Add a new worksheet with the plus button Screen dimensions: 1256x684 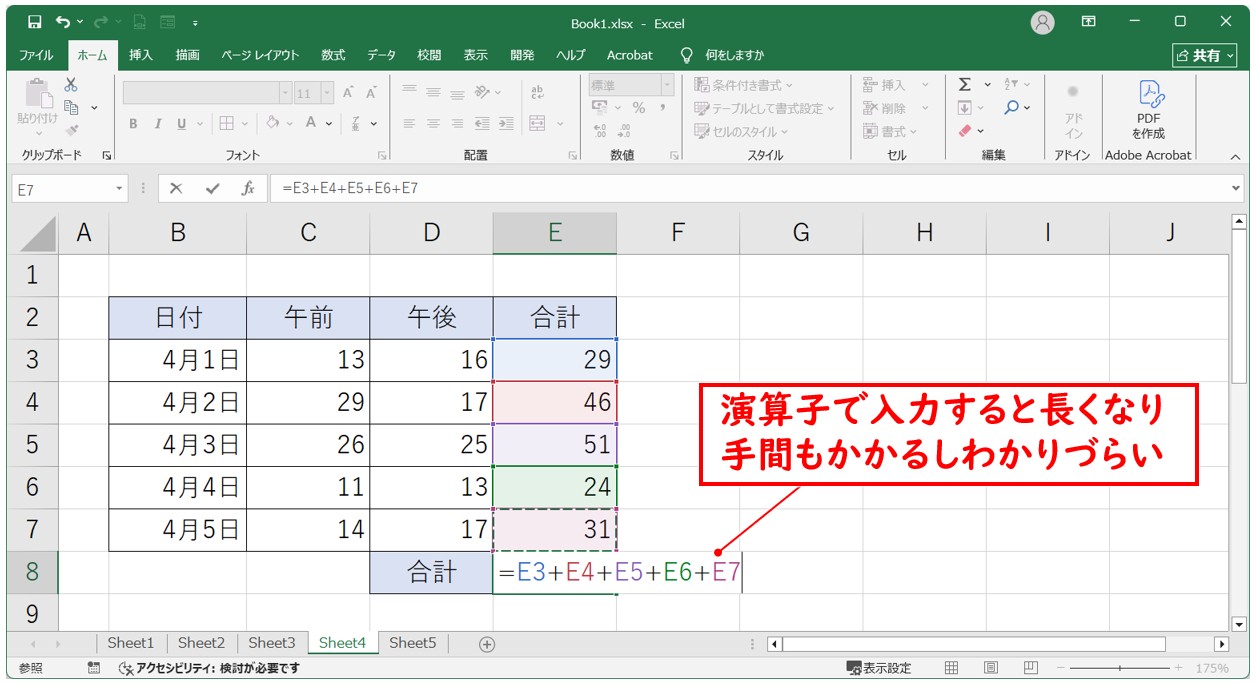pos(485,643)
